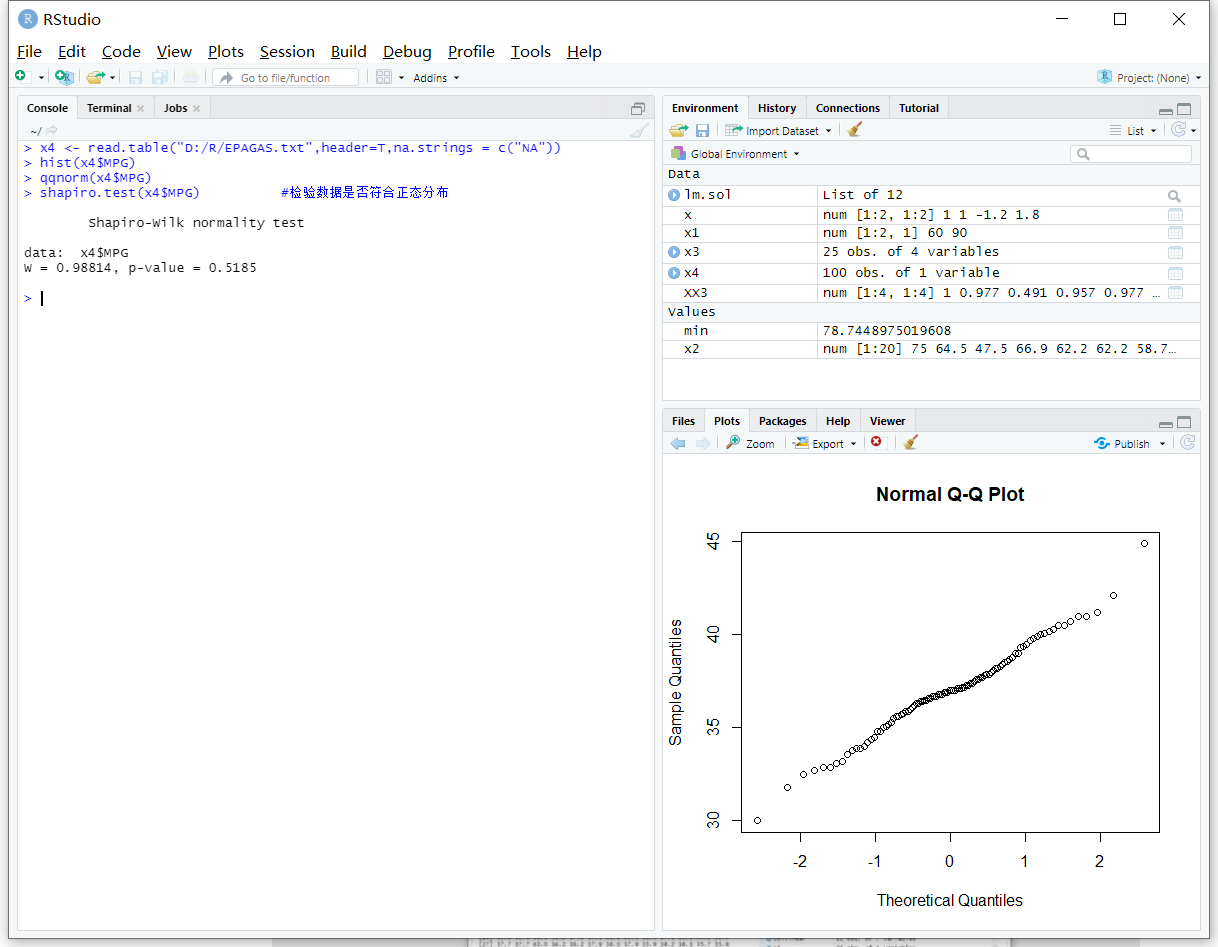Image resolution: width=1218 pixels, height=947 pixels.
Task: Open the Project (None) menu
Action: 1149,77
